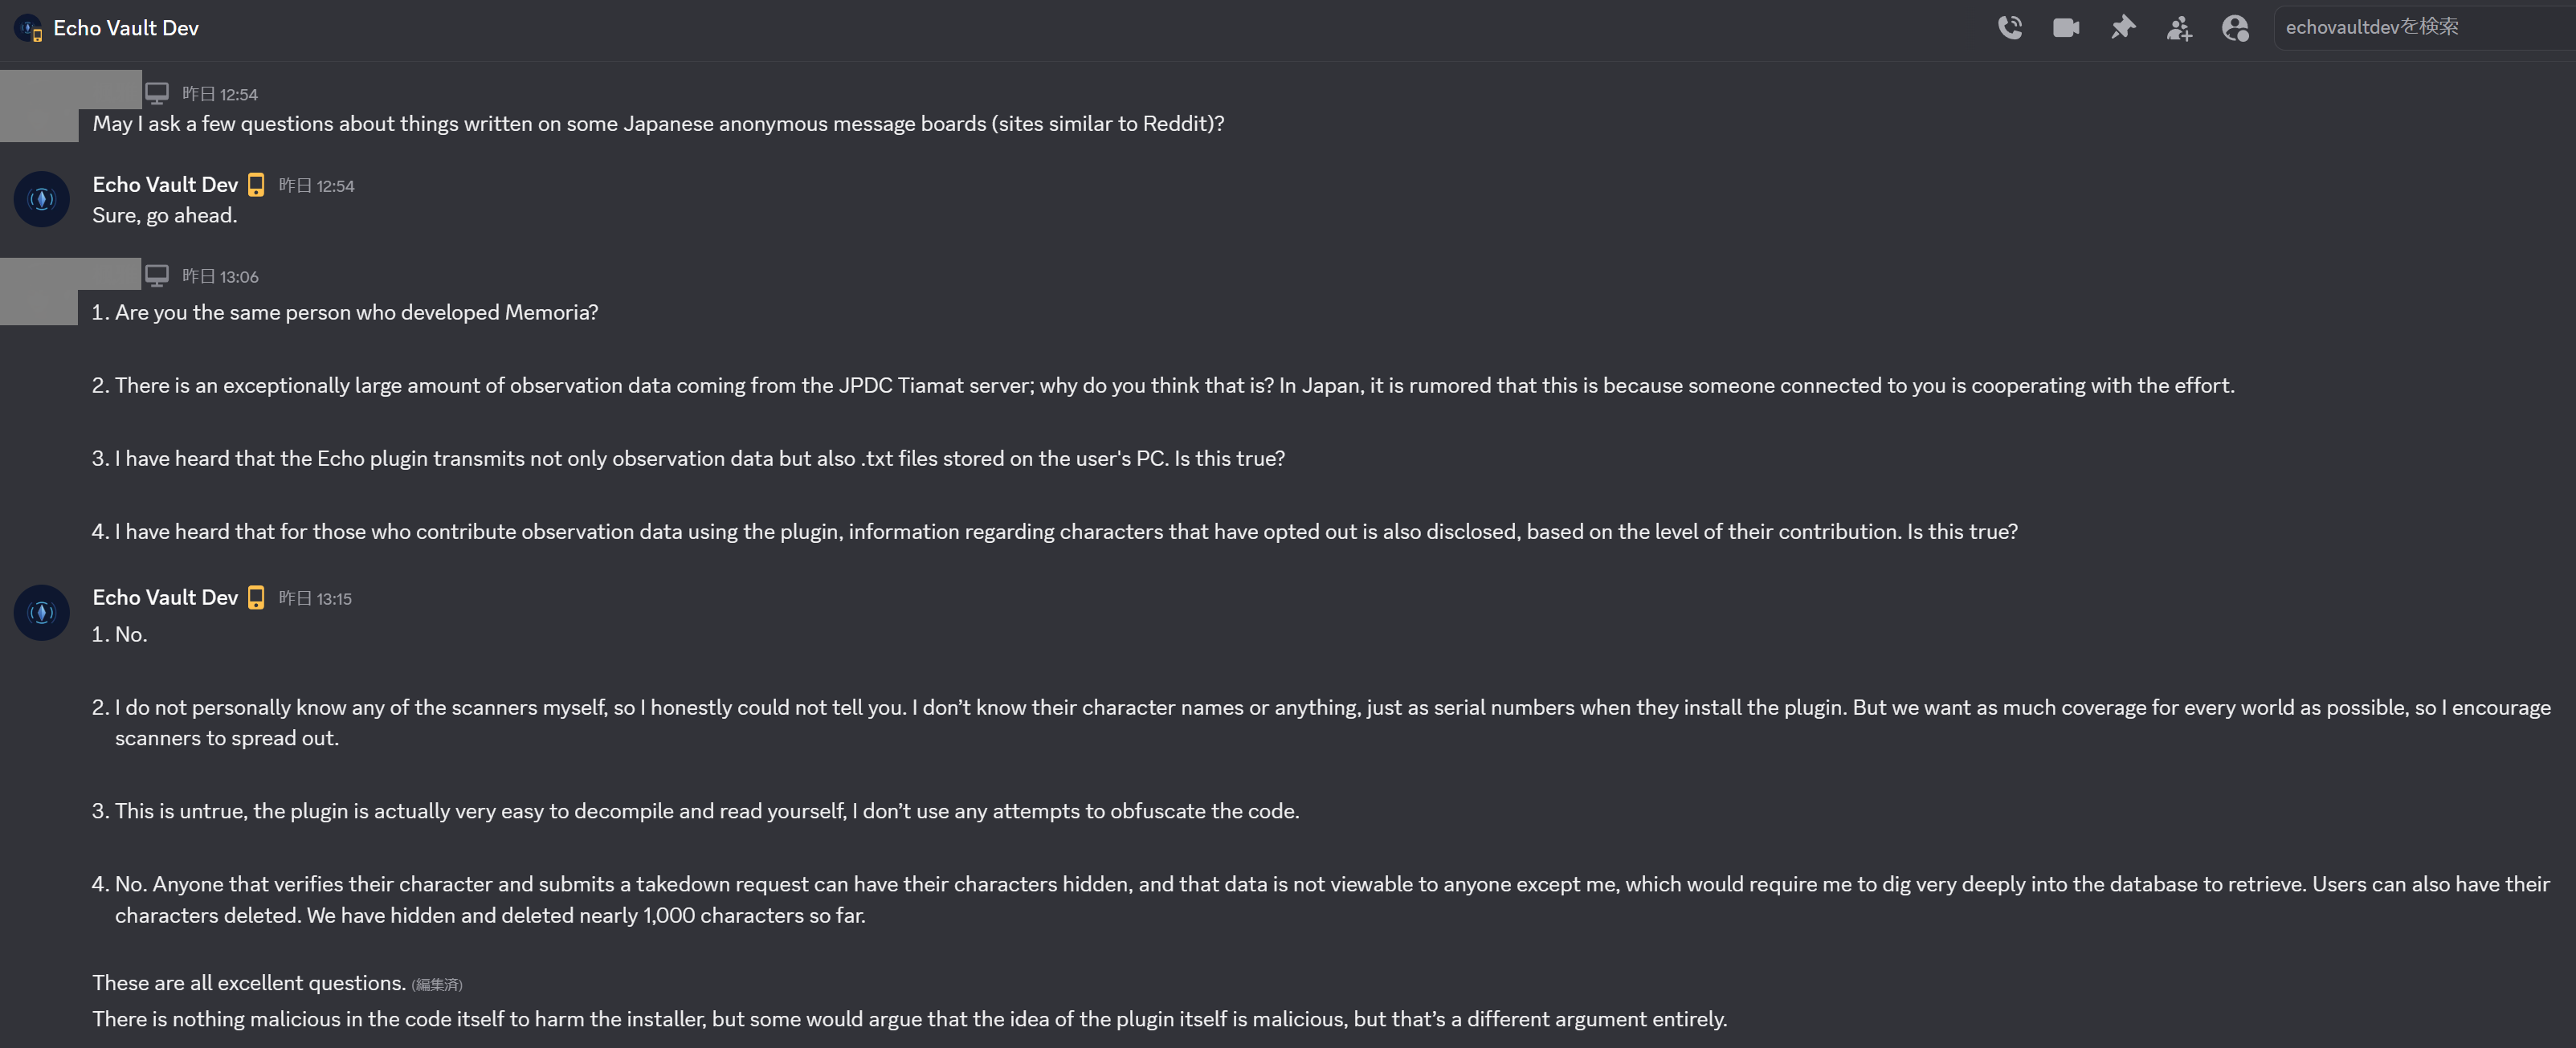This screenshot has height=1048, width=2576.
Task: Start a video call
Action: coord(2066,27)
